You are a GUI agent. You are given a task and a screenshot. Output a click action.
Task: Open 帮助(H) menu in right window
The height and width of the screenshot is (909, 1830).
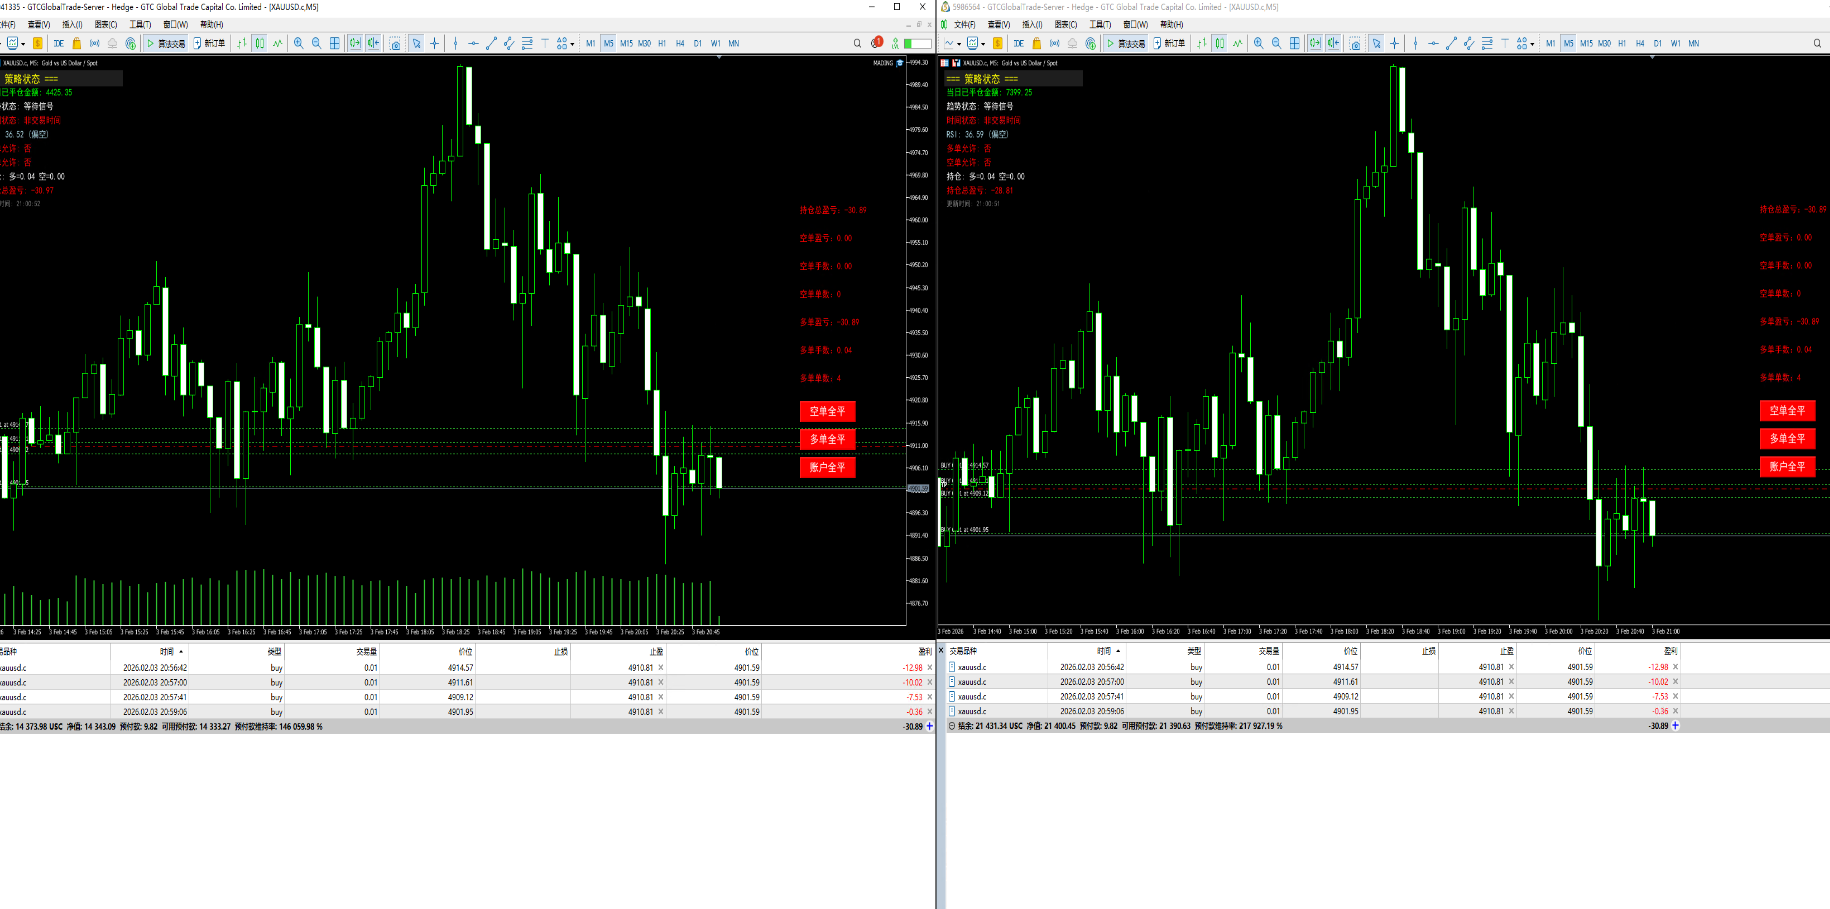point(1171,24)
